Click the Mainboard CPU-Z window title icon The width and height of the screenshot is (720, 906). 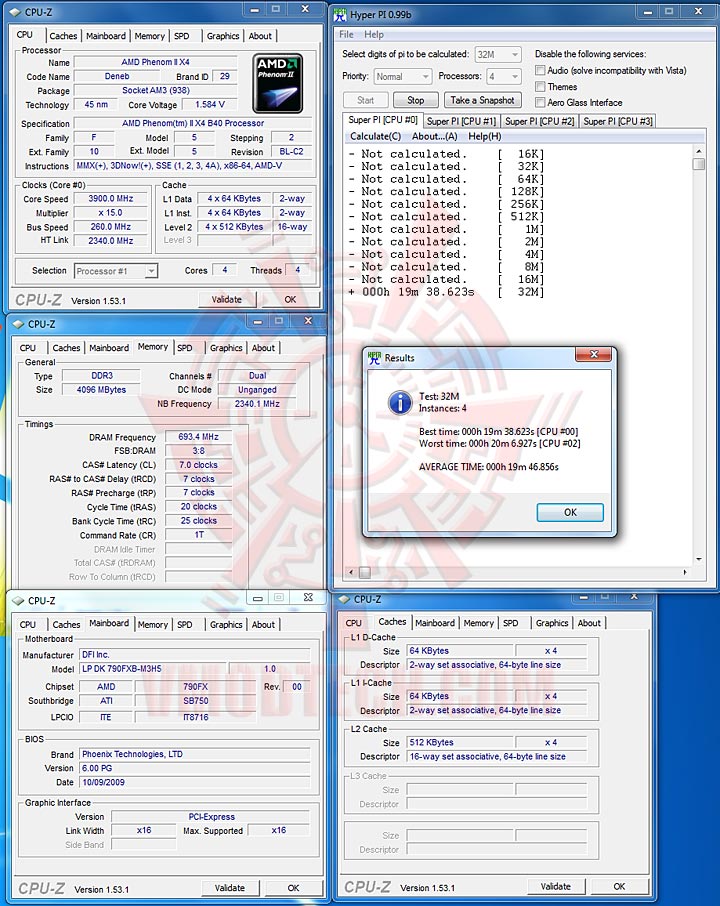18,600
